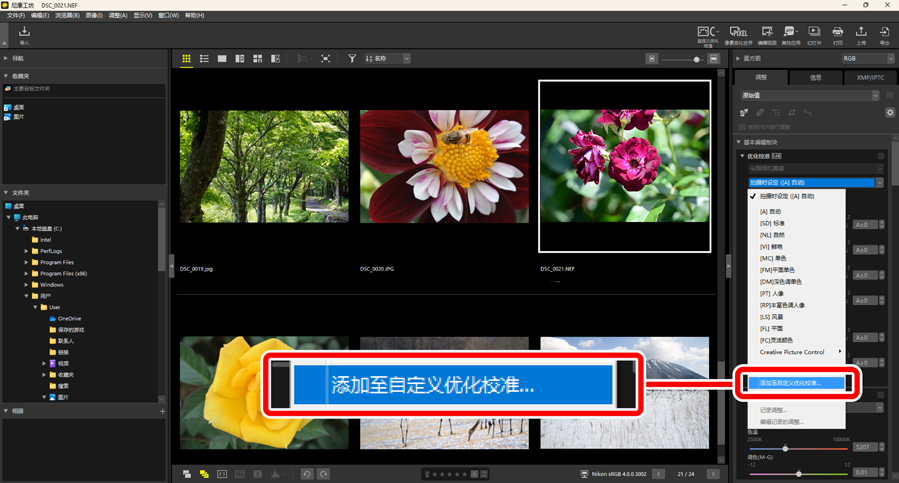
Task: Switch to thumbnail list view
Action: [x=204, y=59]
